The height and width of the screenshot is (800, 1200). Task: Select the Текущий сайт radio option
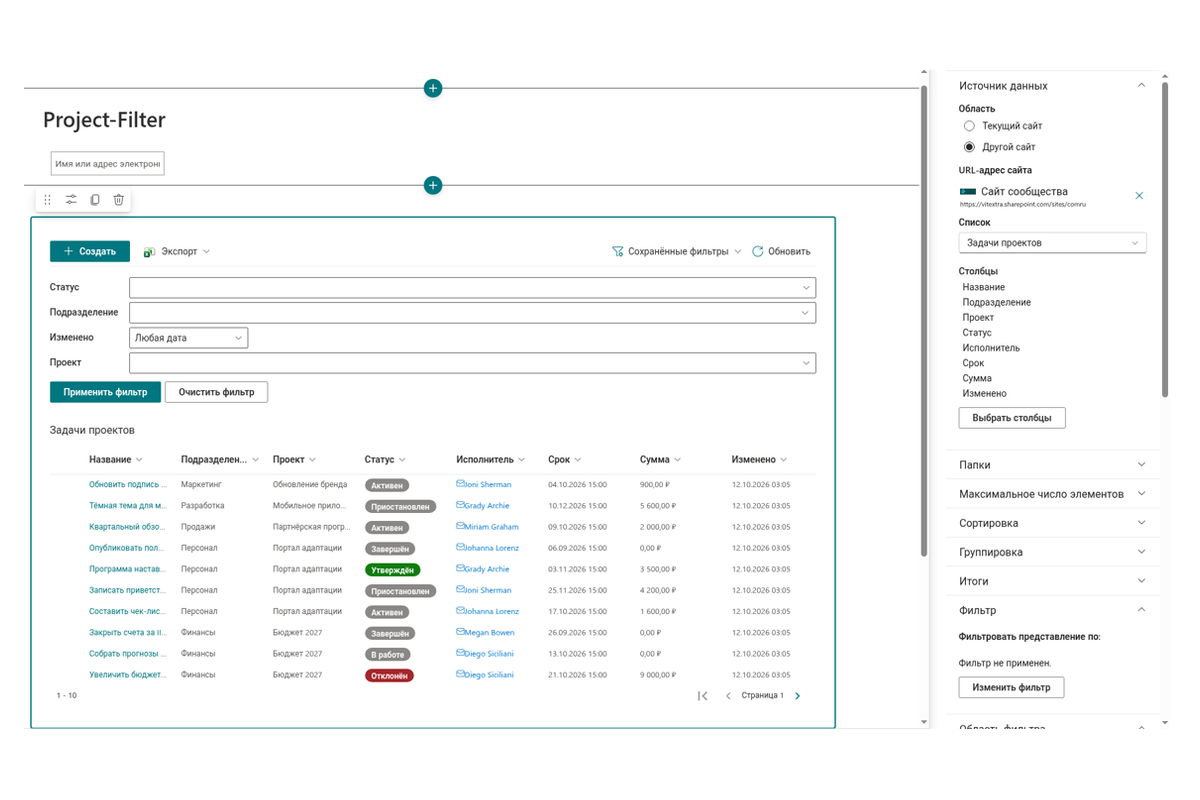[968, 126]
